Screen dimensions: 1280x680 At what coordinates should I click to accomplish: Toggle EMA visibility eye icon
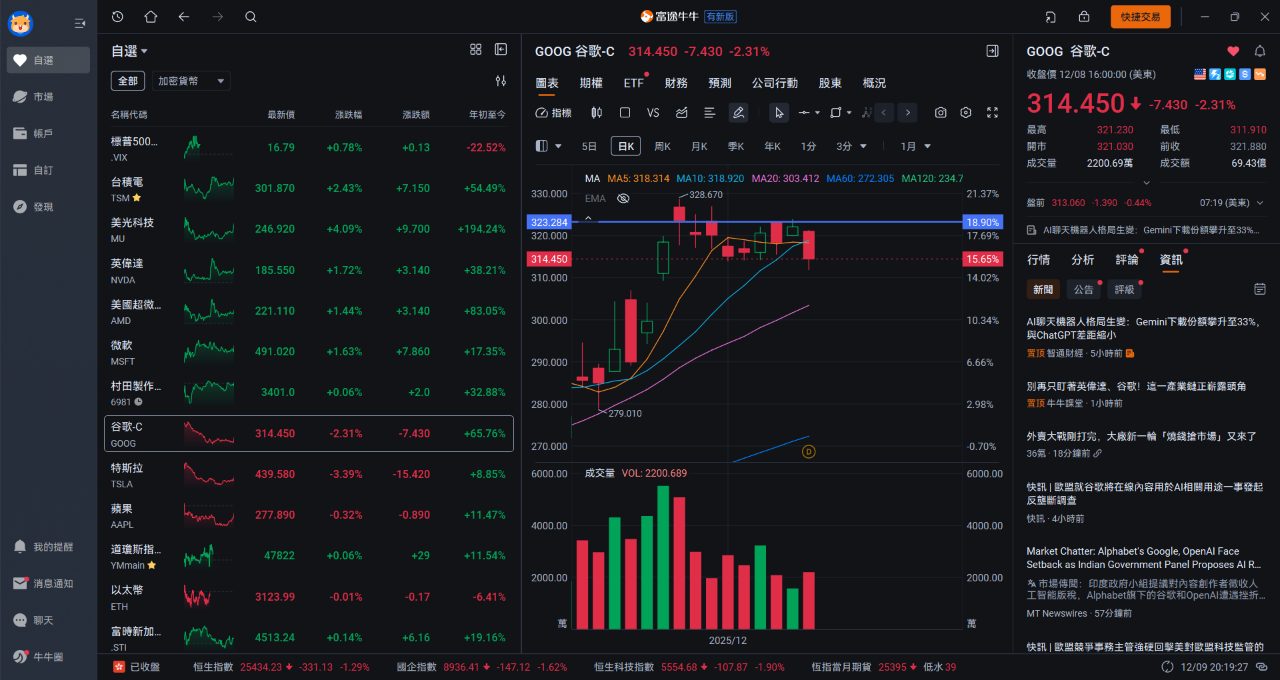click(622, 198)
